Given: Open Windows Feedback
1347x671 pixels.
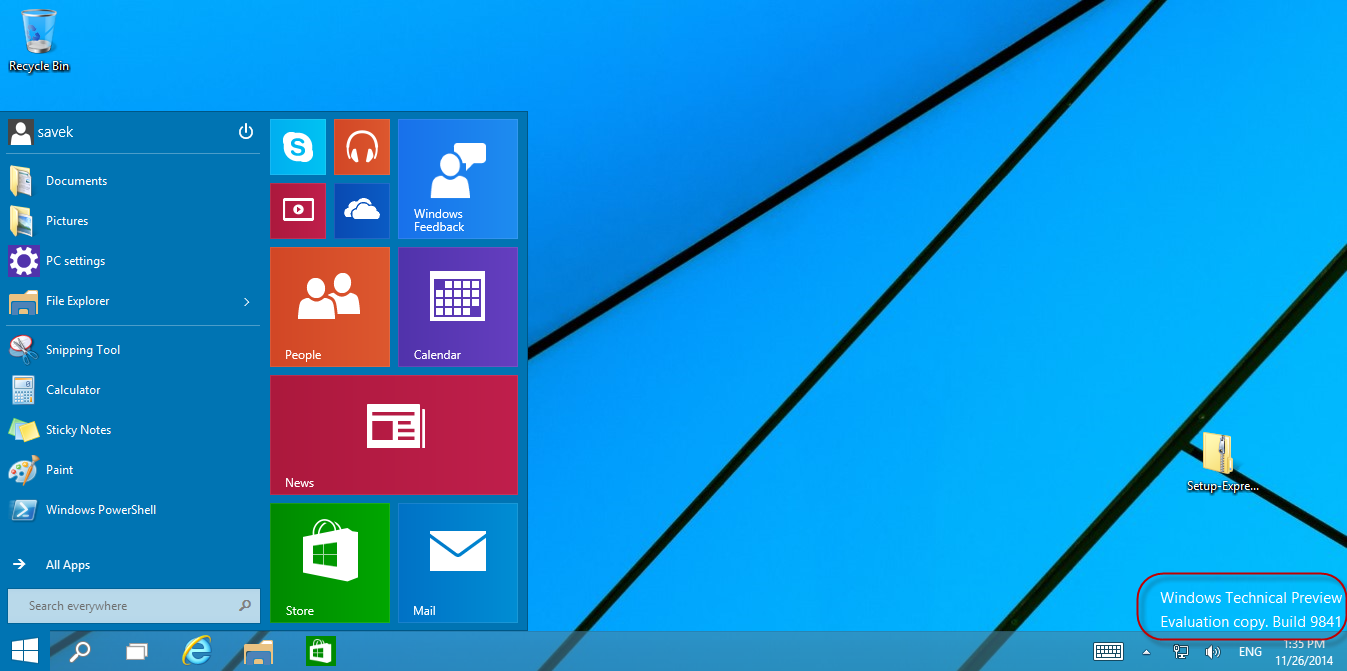Looking at the screenshot, I should point(457,178).
